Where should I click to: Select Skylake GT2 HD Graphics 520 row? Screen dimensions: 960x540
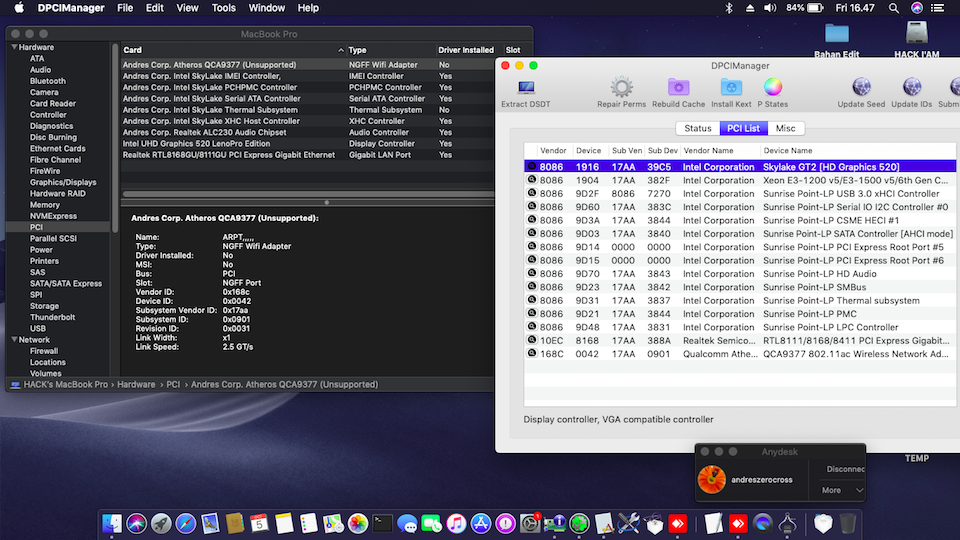pos(740,167)
